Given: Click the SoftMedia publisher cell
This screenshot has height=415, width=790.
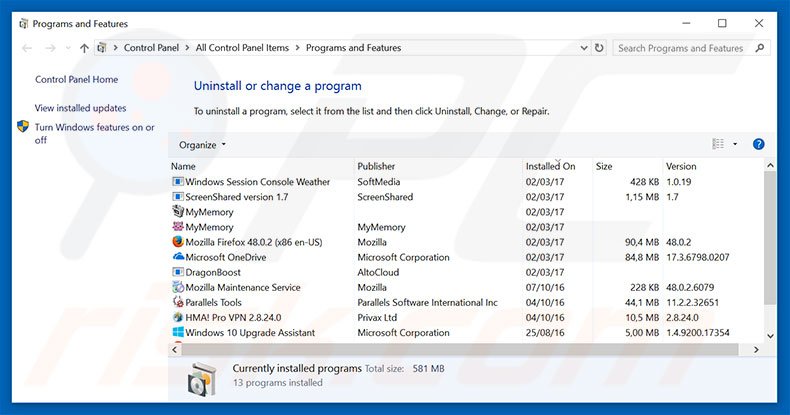Looking at the screenshot, I should (x=379, y=181).
